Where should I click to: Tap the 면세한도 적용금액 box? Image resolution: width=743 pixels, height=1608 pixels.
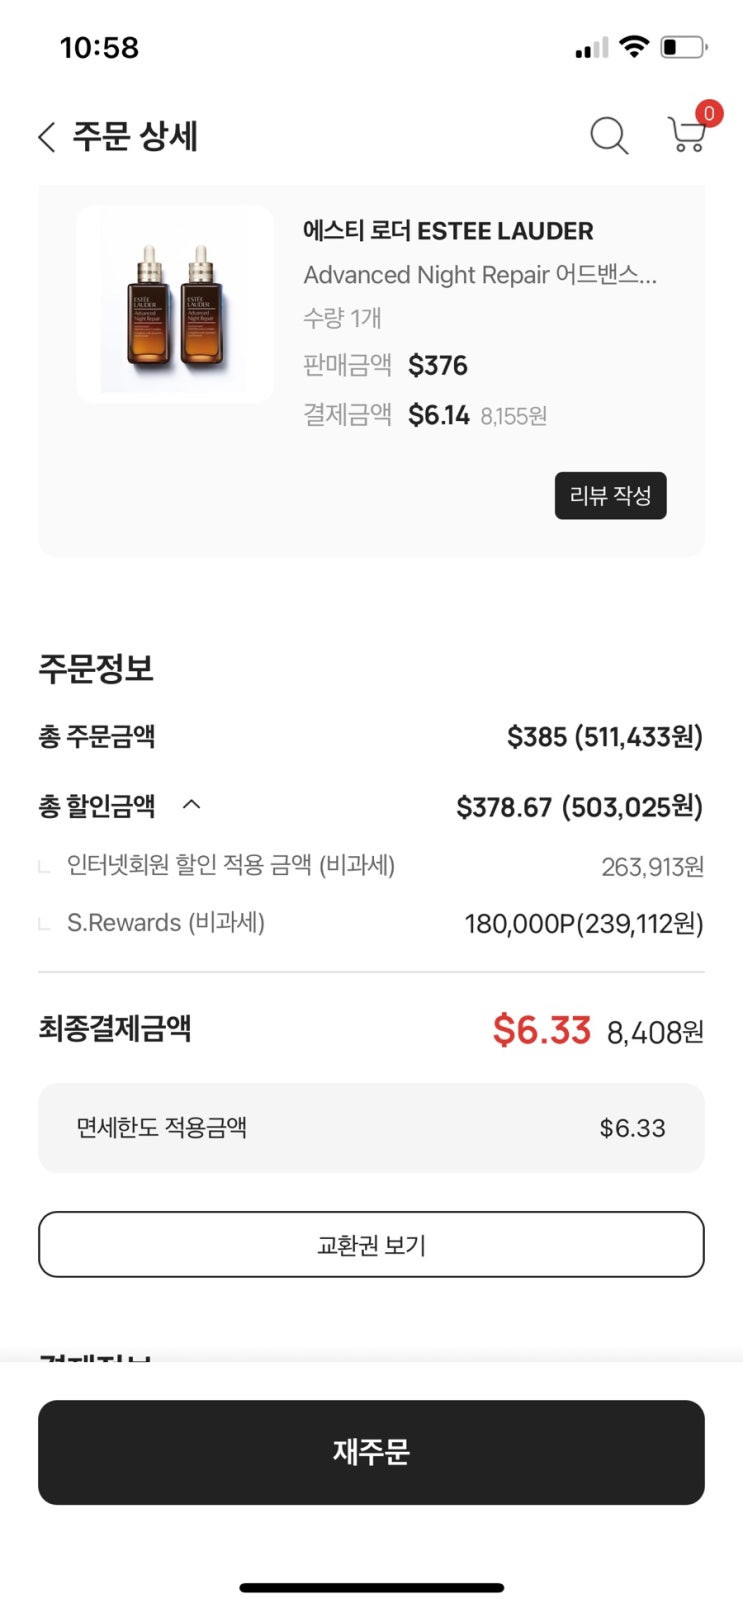point(371,1128)
